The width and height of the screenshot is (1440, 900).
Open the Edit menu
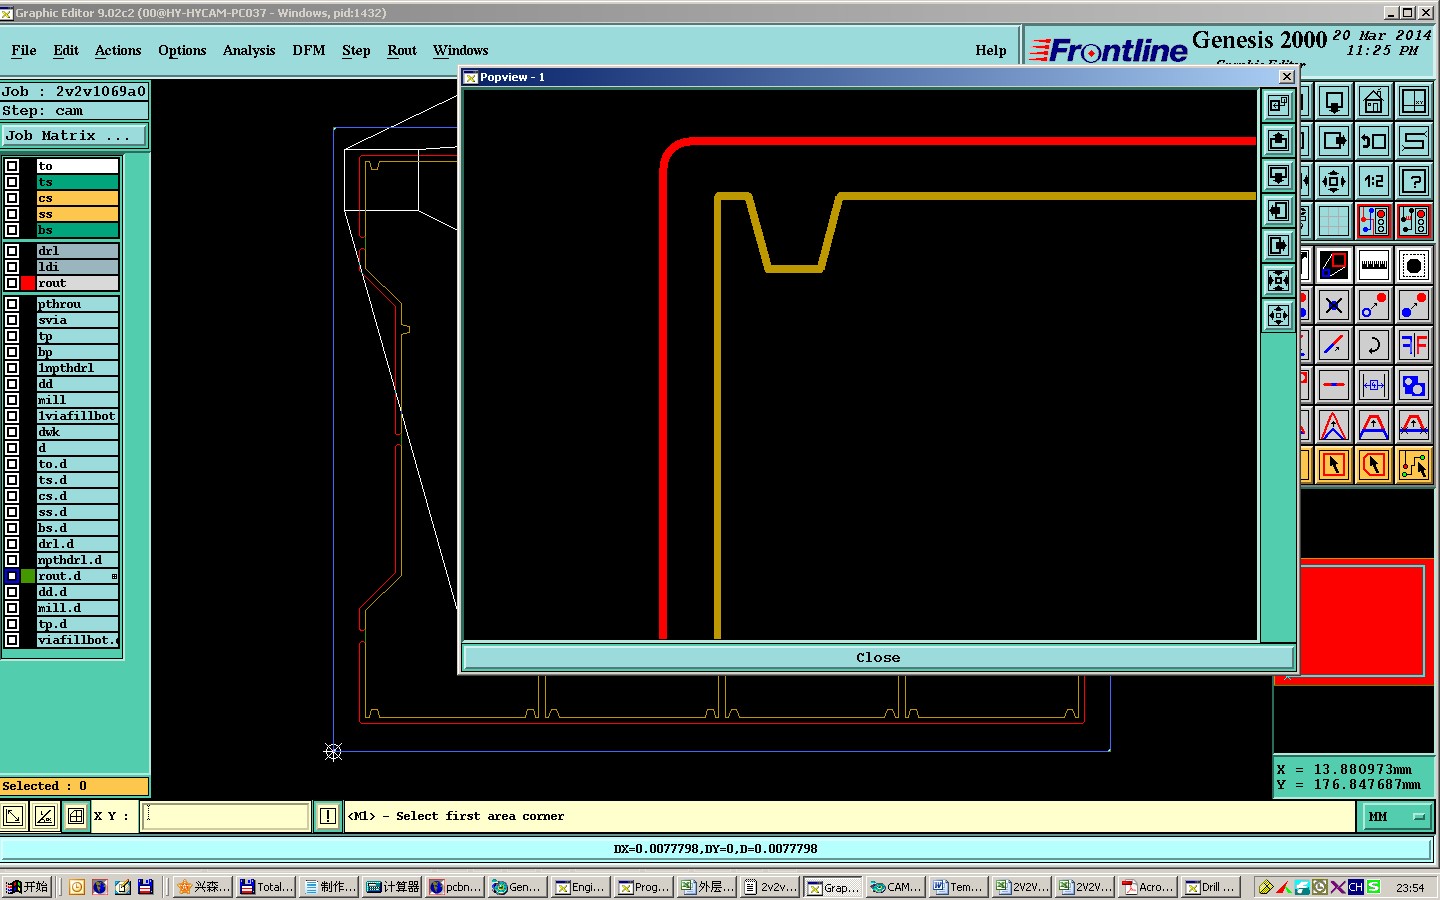point(66,50)
